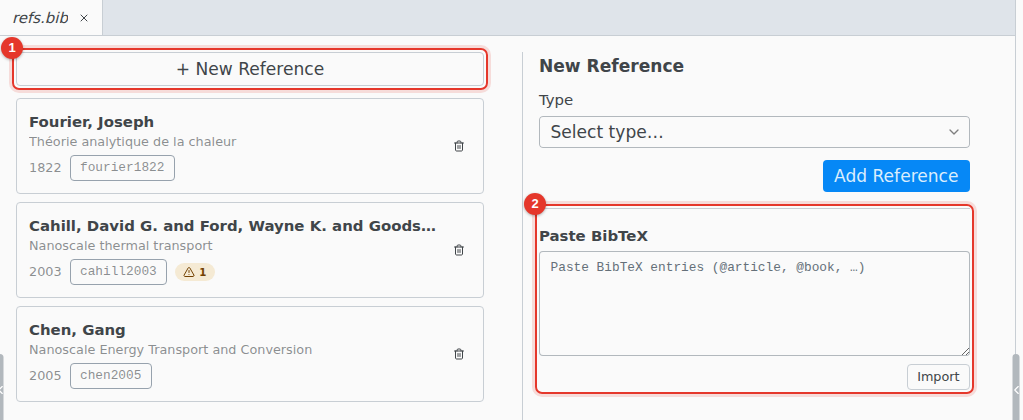Focus the Paste BibTeX text area

754,304
